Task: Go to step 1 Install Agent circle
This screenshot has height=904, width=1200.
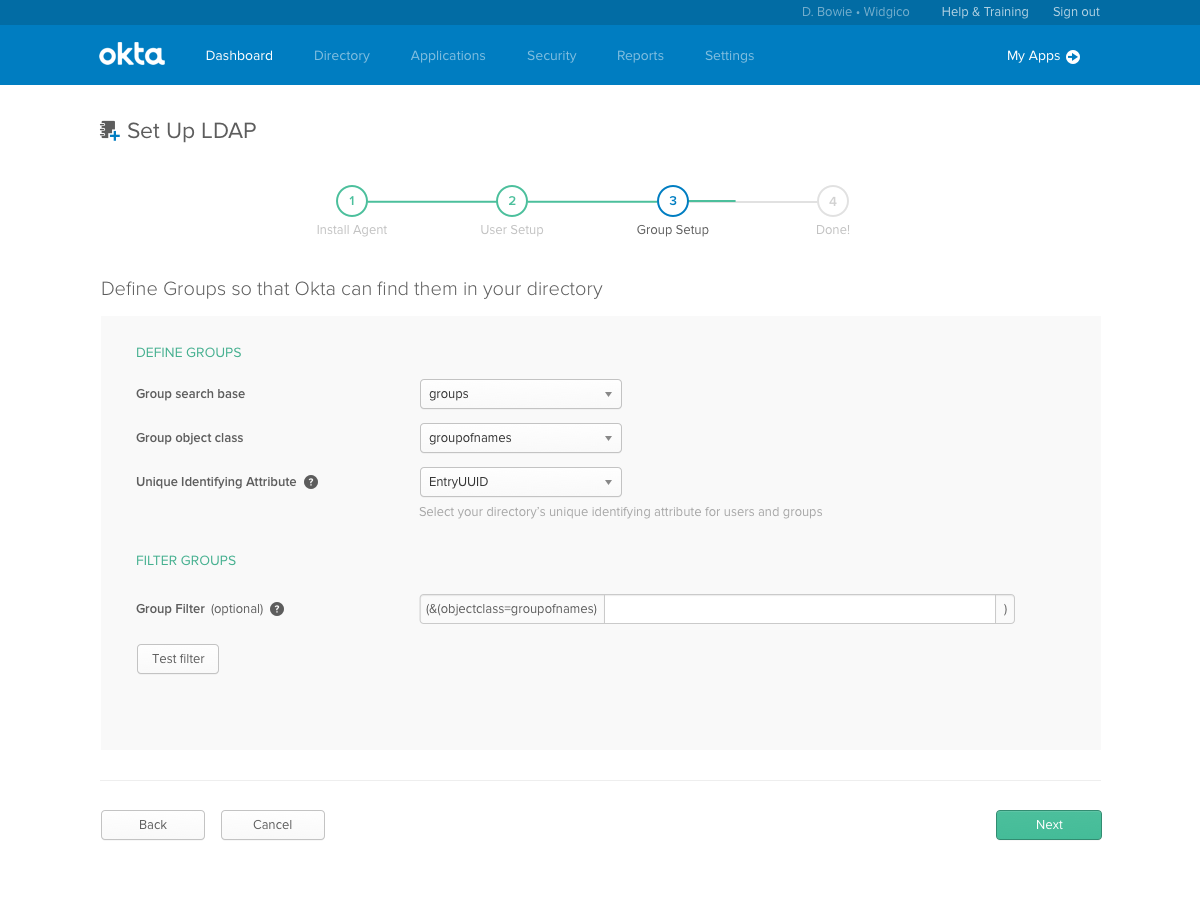Action: point(352,201)
